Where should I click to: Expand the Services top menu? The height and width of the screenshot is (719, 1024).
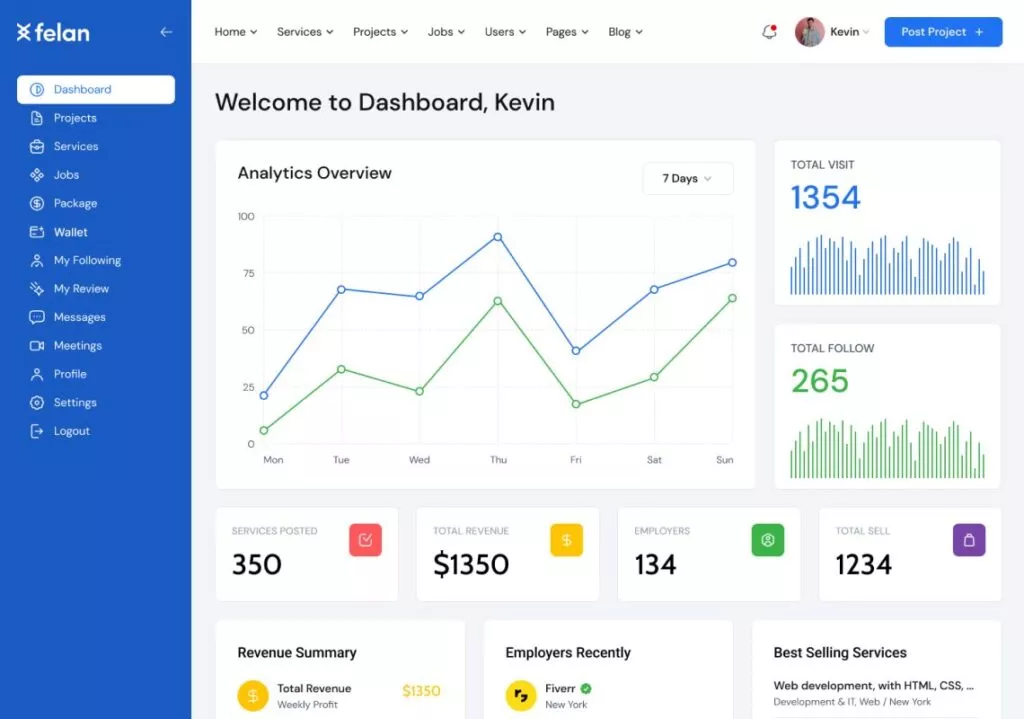pos(305,32)
